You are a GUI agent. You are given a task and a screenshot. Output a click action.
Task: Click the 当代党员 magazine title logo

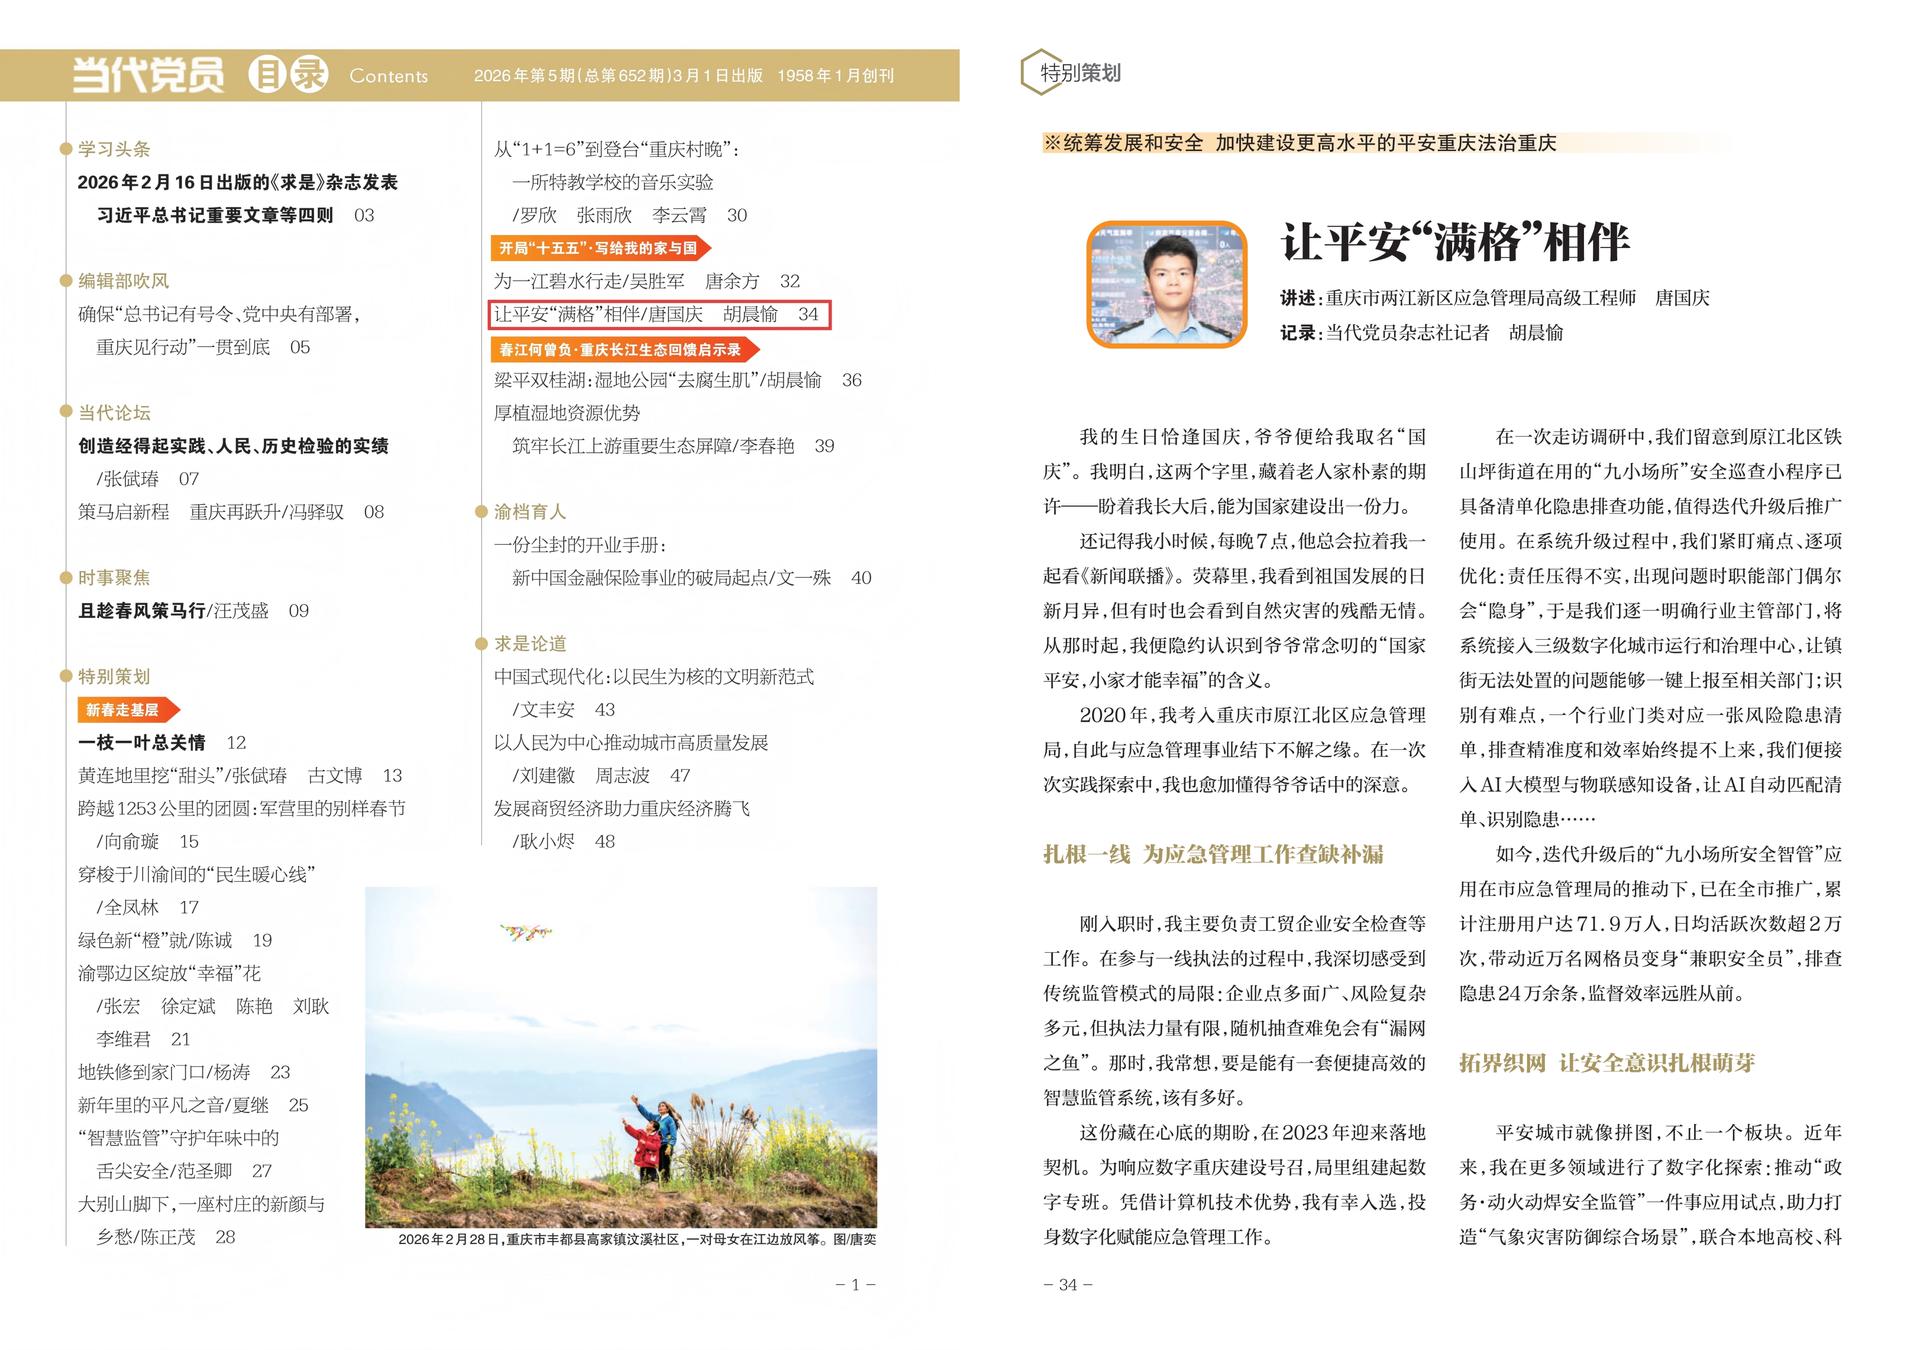point(148,75)
